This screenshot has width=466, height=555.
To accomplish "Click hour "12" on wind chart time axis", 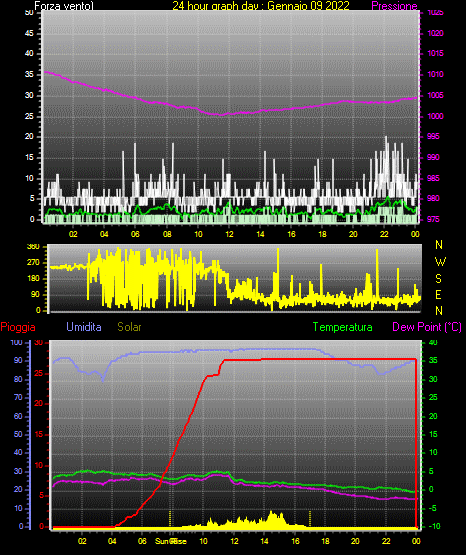I will pos(229,234).
